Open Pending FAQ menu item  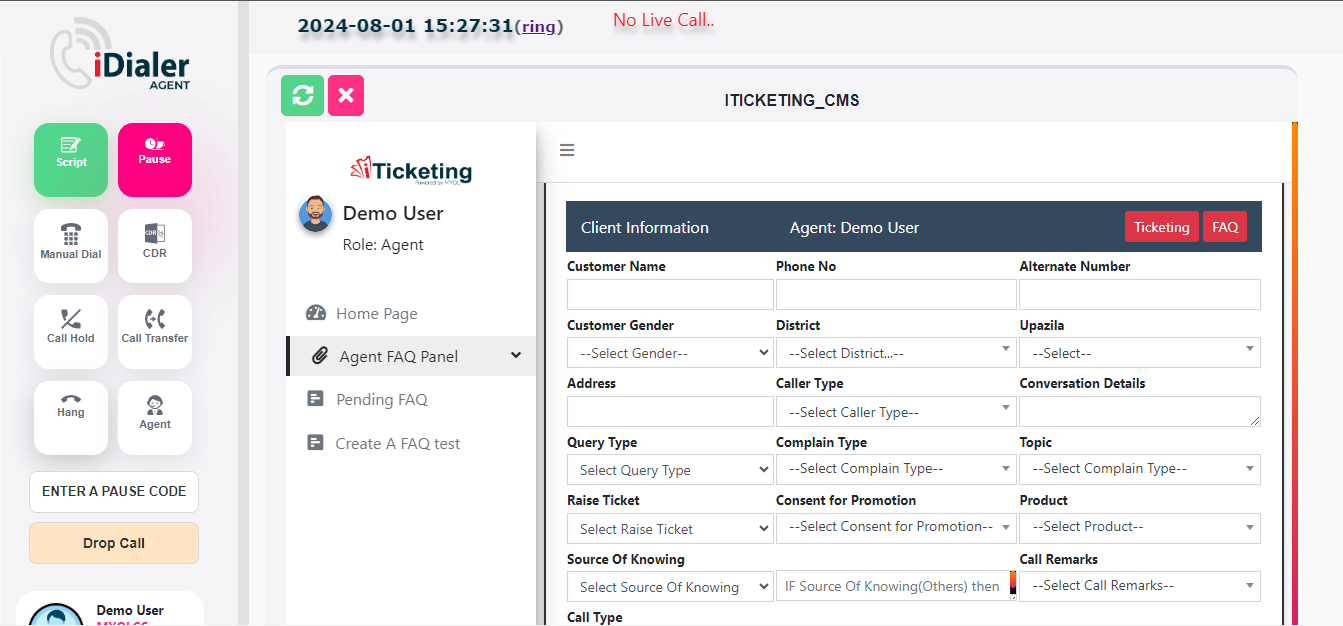(x=381, y=400)
